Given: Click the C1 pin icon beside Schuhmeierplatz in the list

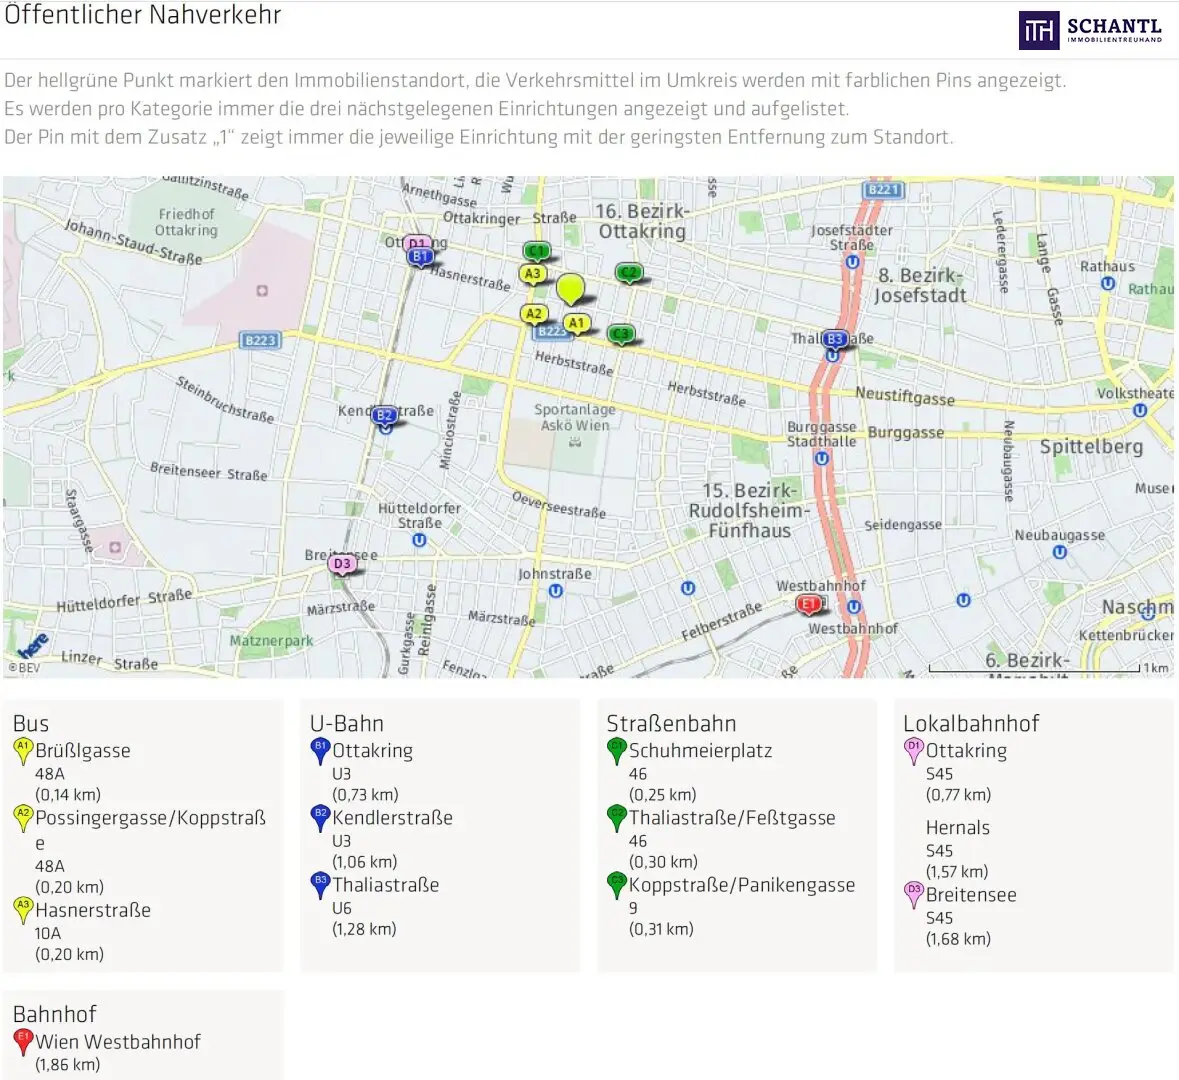Looking at the screenshot, I should point(616,751).
